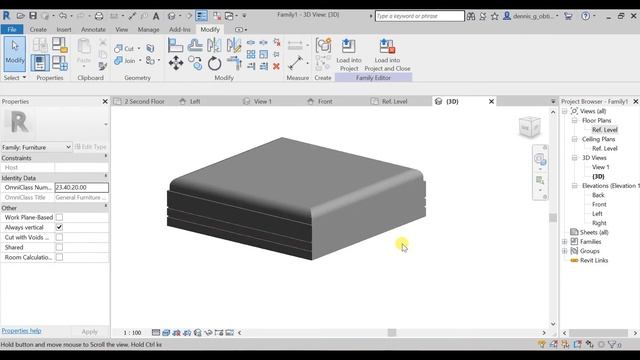The height and width of the screenshot is (360, 640).
Task: Click the 1 : 100 view scale
Action: 132,333
